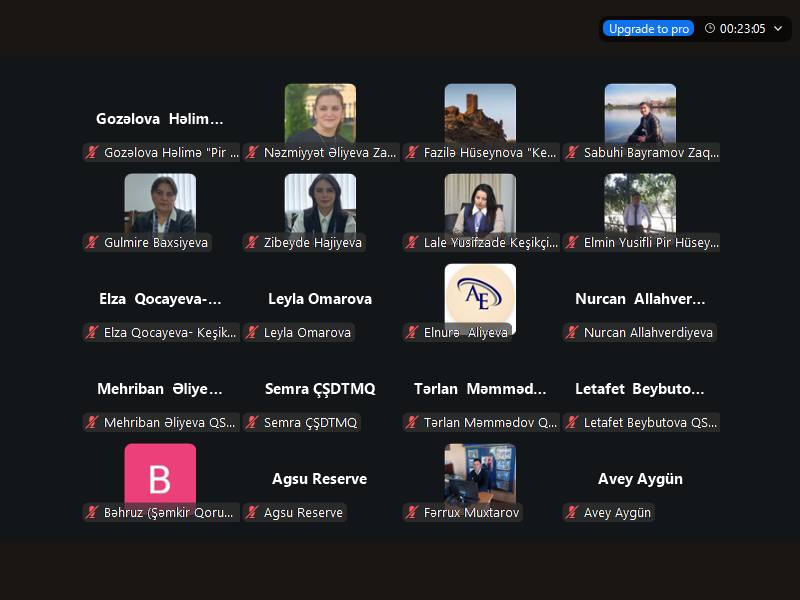
Task: Click muted mic icon for Semra ÇŞDTMQ
Action: click(x=252, y=422)
